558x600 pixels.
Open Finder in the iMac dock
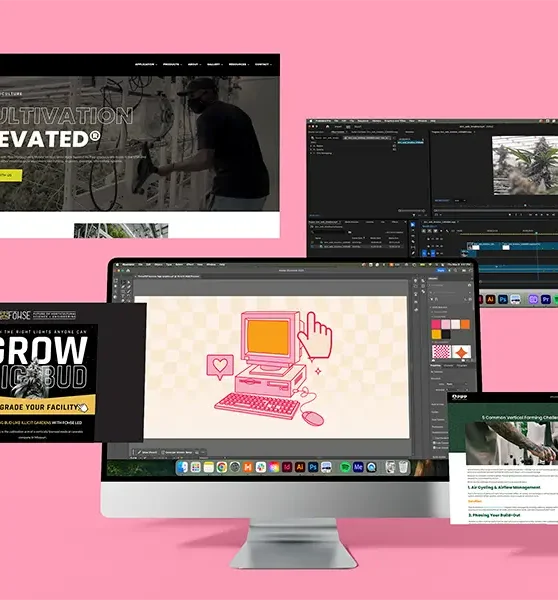[x=182, y=467]
